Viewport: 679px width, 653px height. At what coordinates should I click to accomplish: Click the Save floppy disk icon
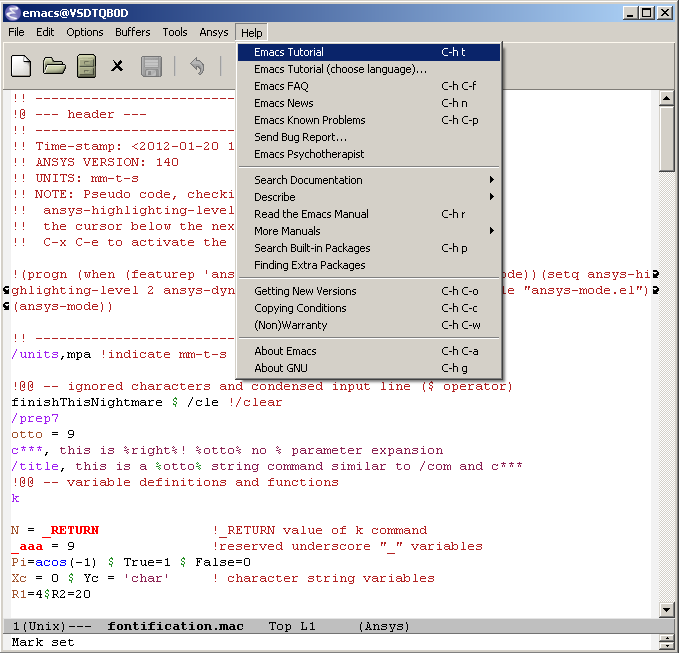click(x=152, y=67)
